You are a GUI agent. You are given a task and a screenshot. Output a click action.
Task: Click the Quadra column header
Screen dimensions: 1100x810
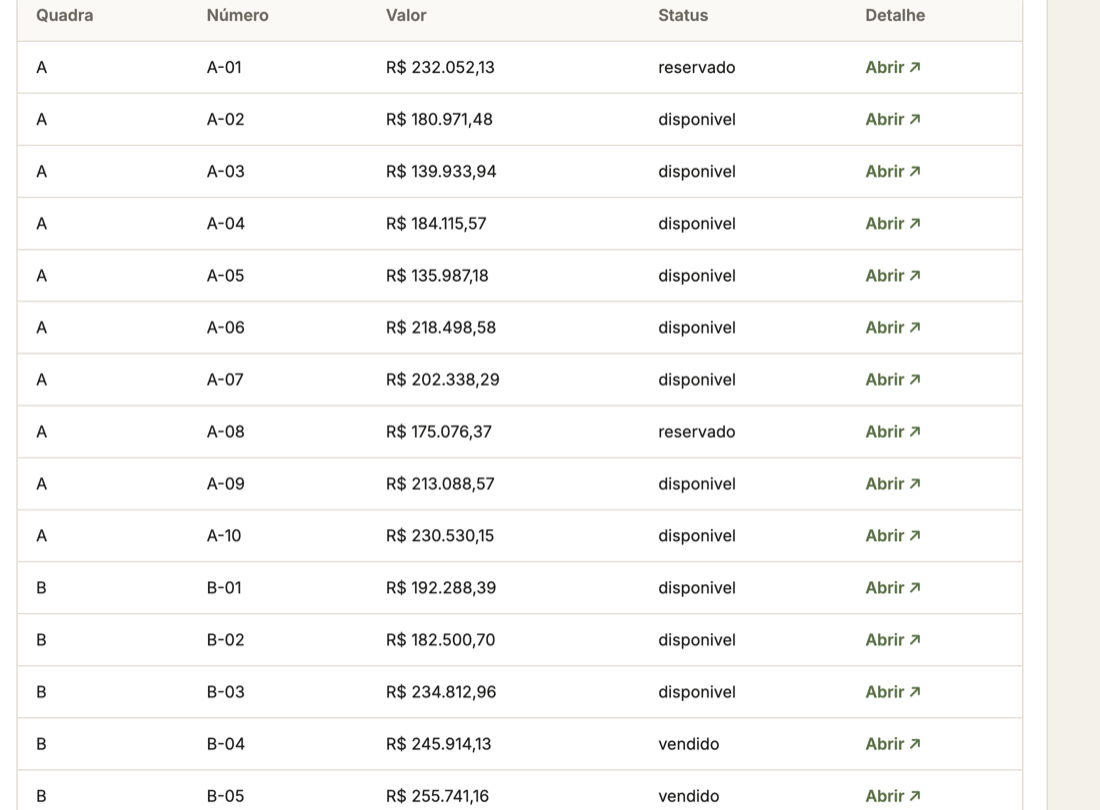(65, 15)
